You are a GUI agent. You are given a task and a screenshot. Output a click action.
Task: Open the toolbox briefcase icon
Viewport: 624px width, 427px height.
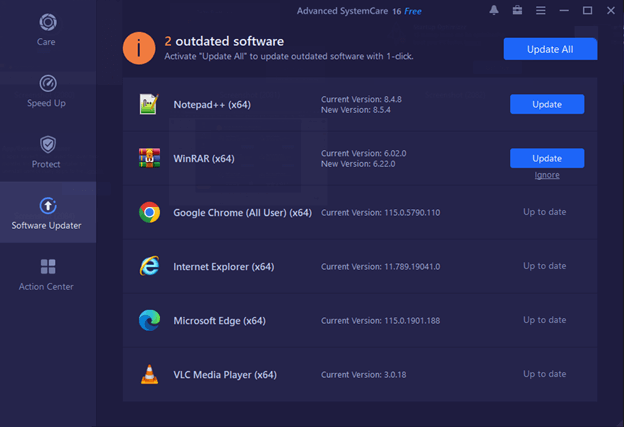[517, 11]
